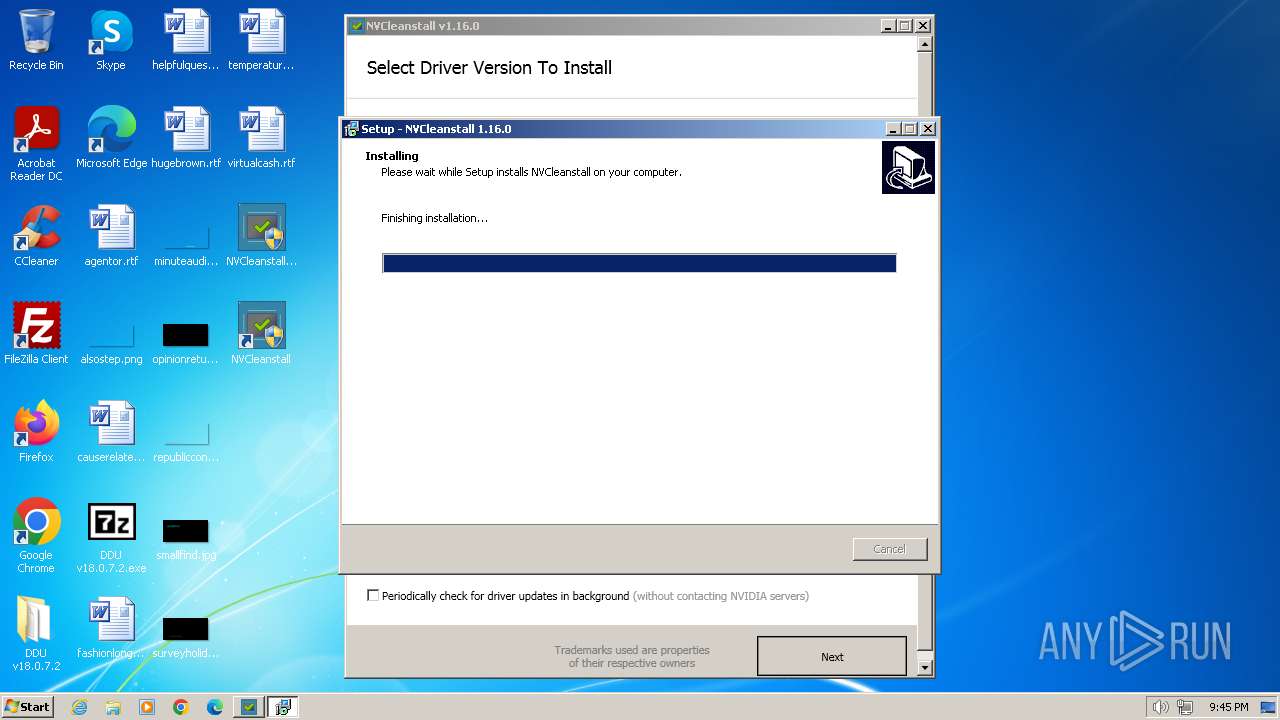Click Next in the NVCleanstall window
Viewport: 1280px width, 720px height.
click(832, 657)
